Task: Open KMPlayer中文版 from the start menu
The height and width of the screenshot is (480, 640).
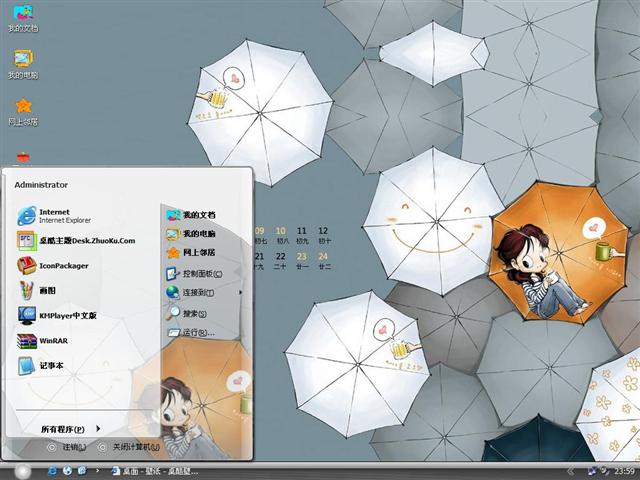Action: coord(67,316)
